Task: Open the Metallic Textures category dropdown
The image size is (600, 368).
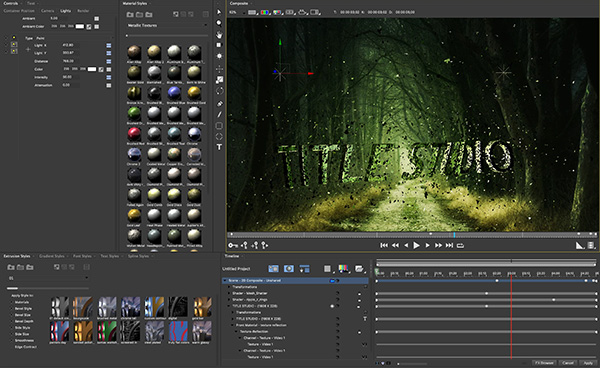Action: point(167,25)
